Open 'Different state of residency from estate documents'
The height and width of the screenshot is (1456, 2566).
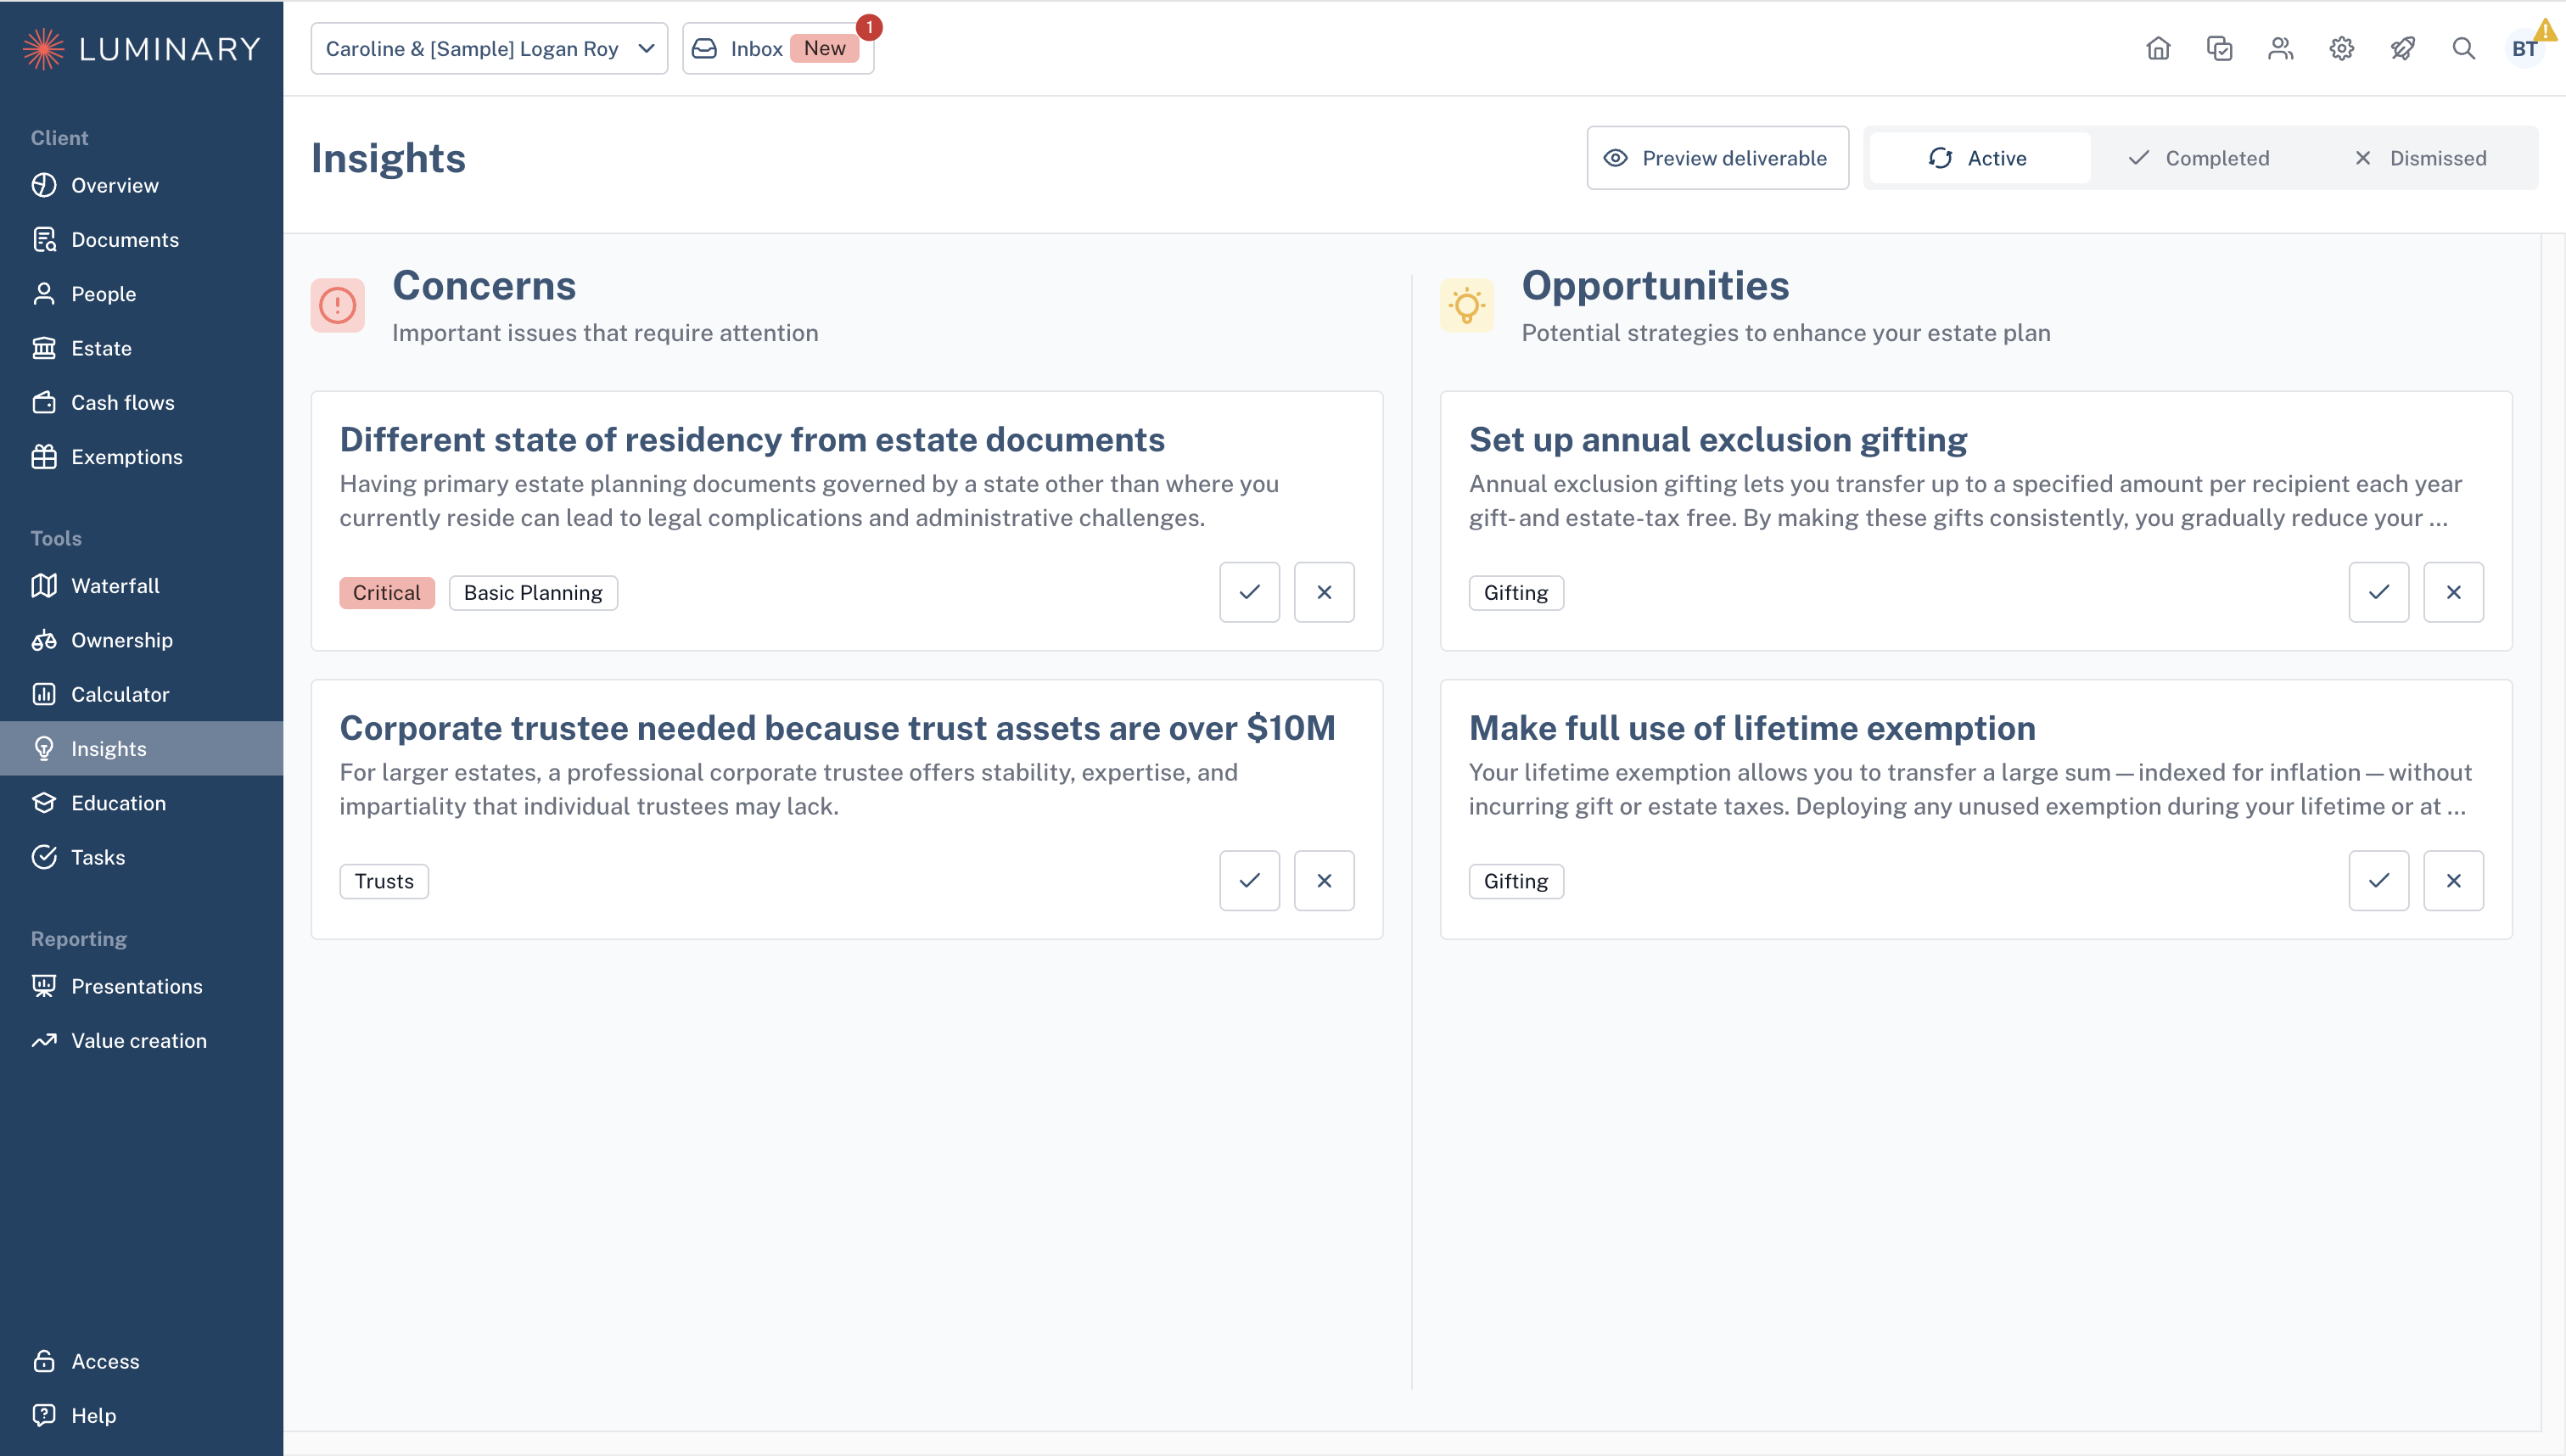[x=752, y=439]
